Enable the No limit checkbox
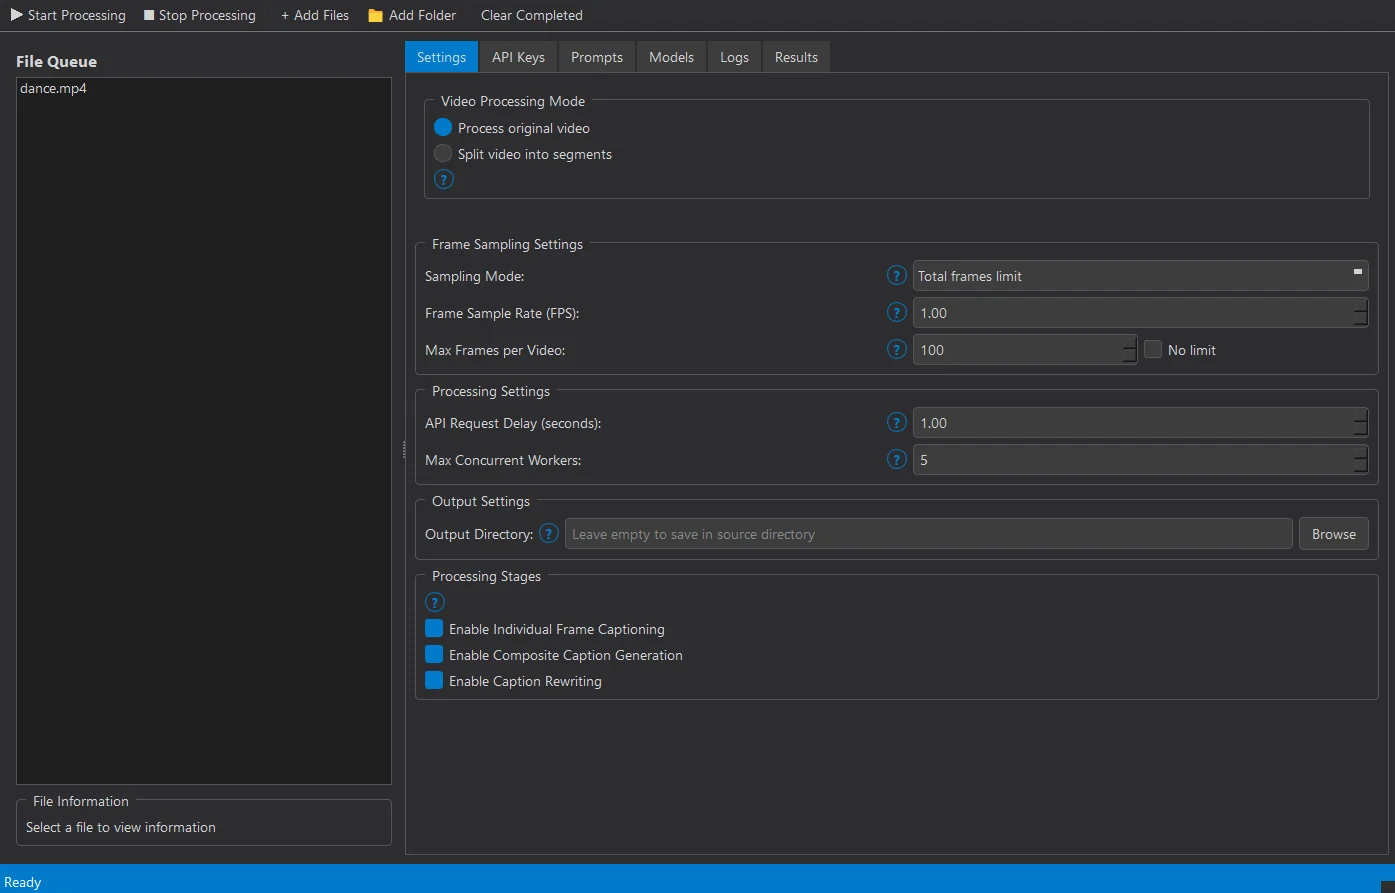The image size is (1395, 893). pyautogui.click(x=1153, y=350)
